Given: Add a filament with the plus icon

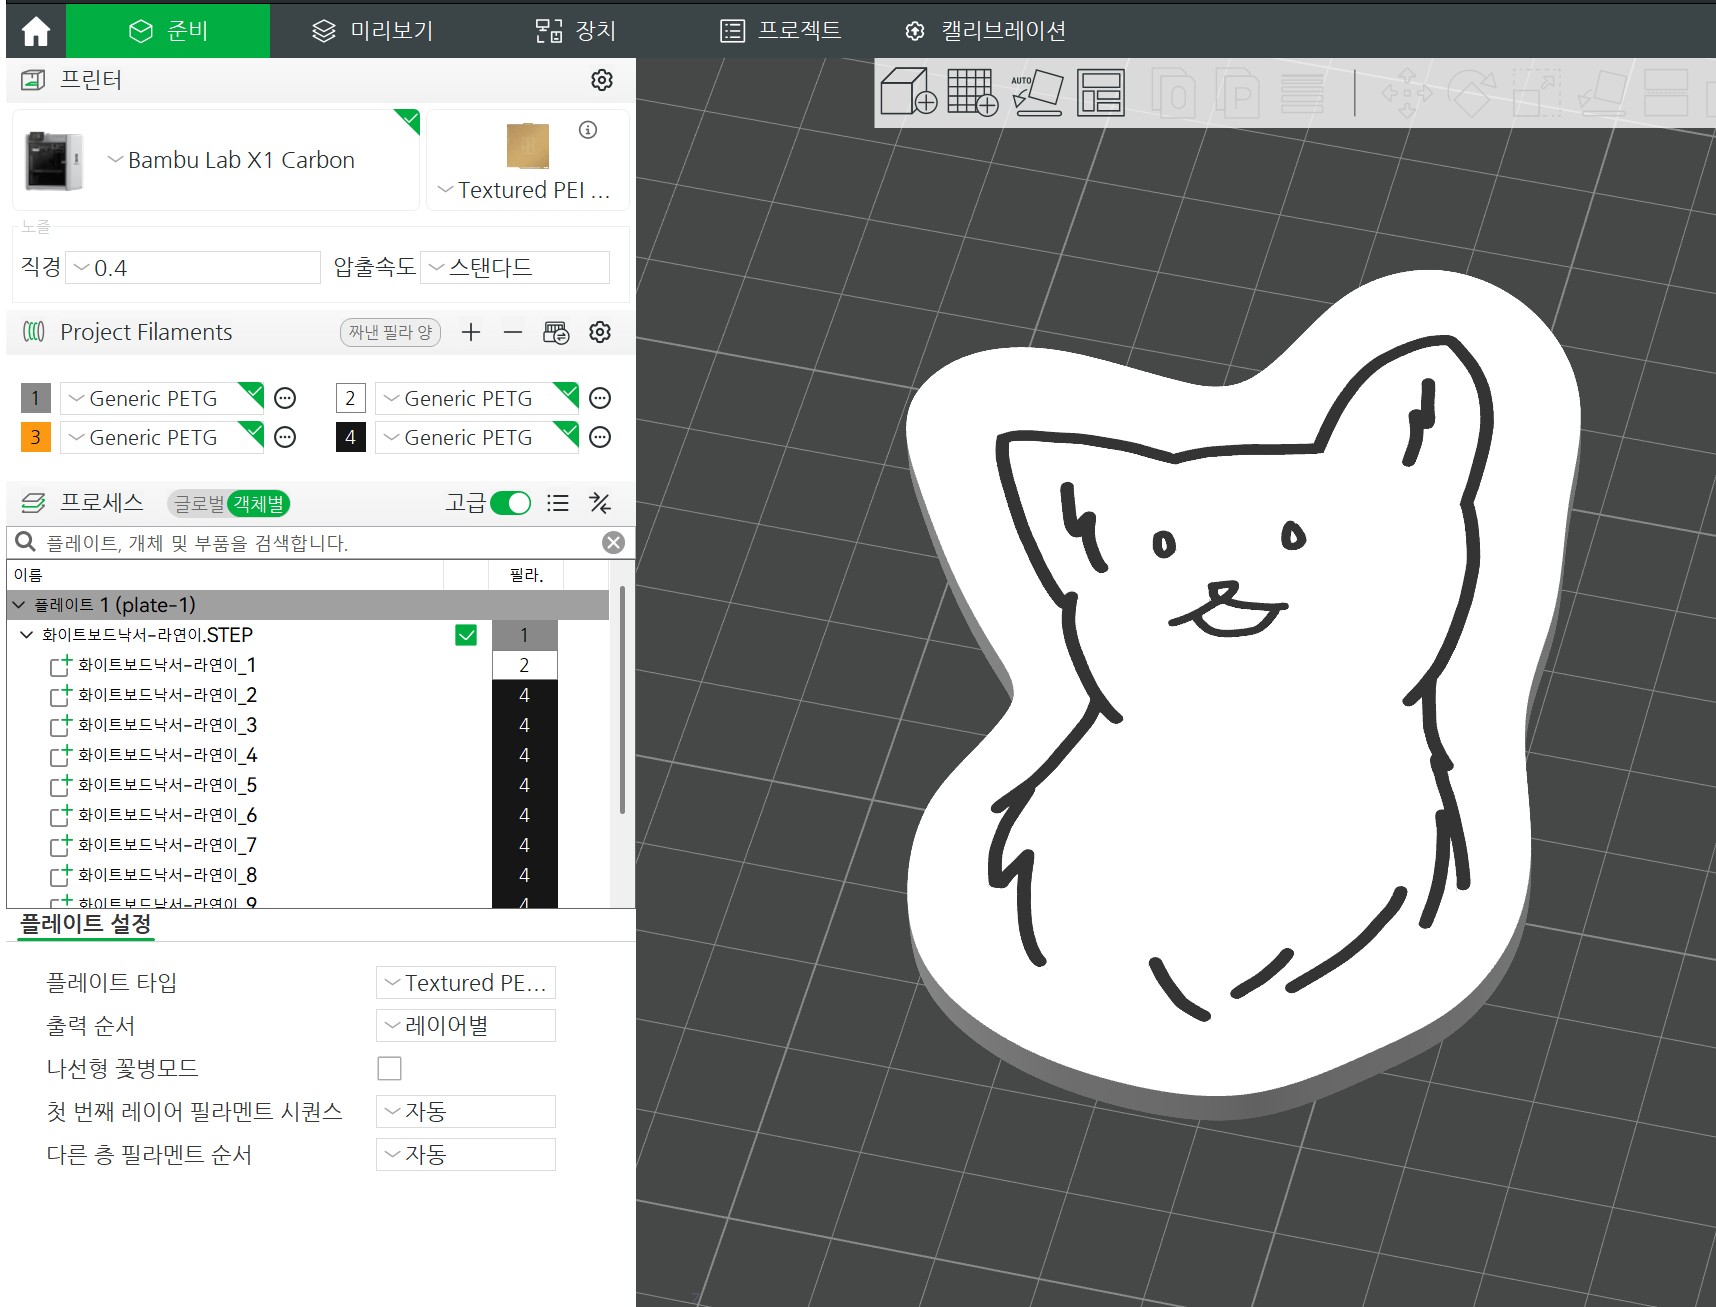Looking at the screenshot, I should pyautogui.click(x=471, y=332).
